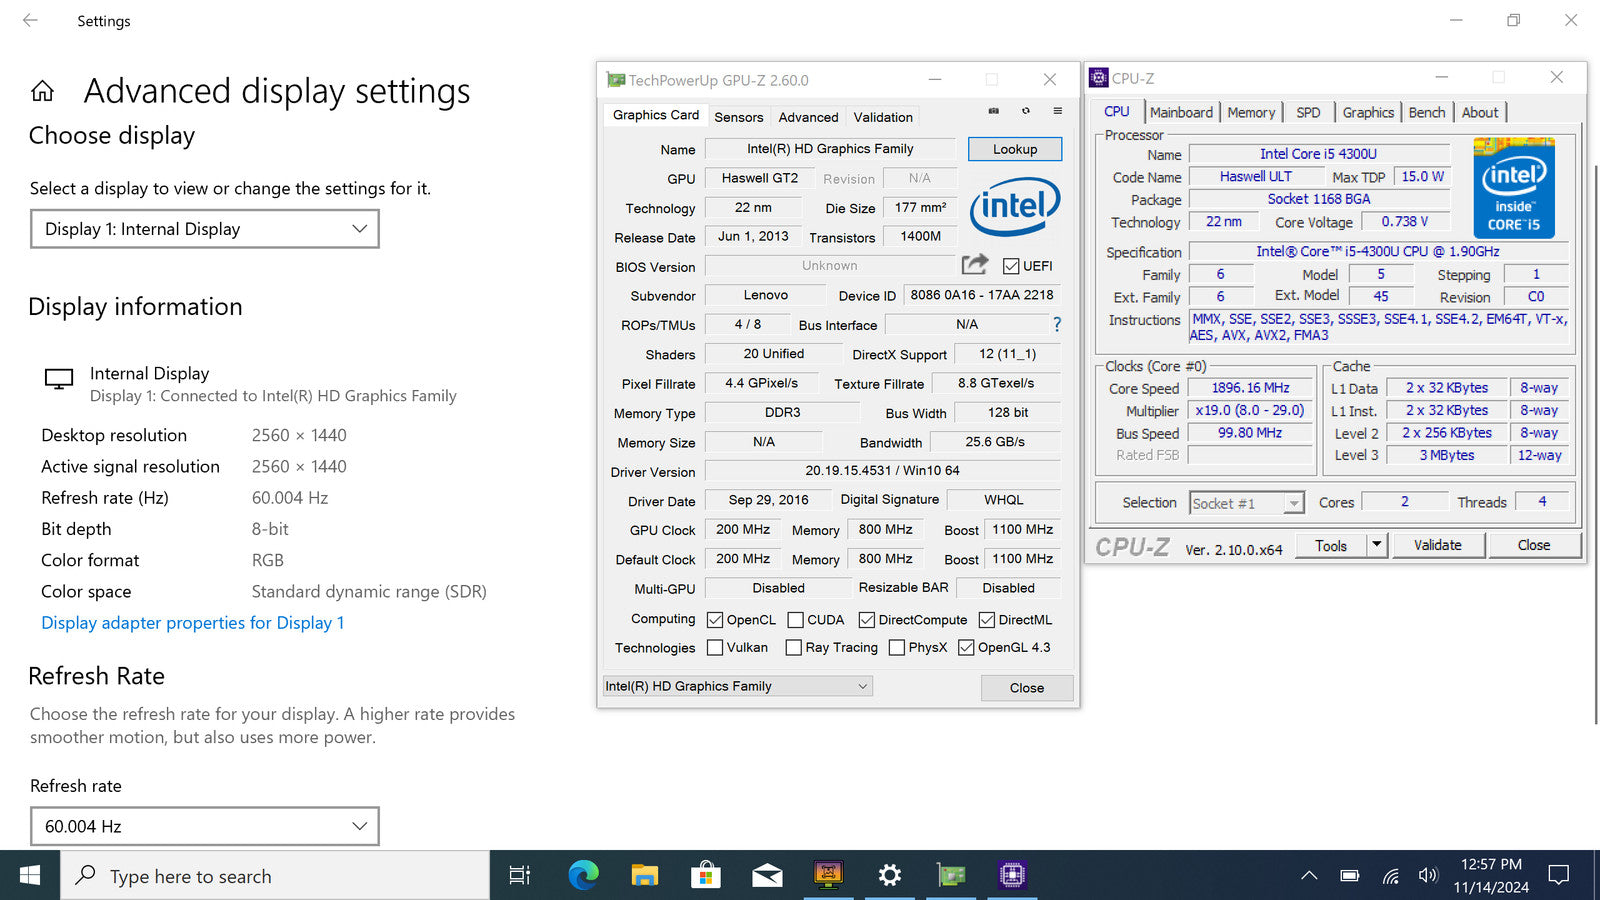Click the GPU-Z refresh icon
Image resolution: width=1600 pixels, height=900 pixels.
[x=1025, y=111]
